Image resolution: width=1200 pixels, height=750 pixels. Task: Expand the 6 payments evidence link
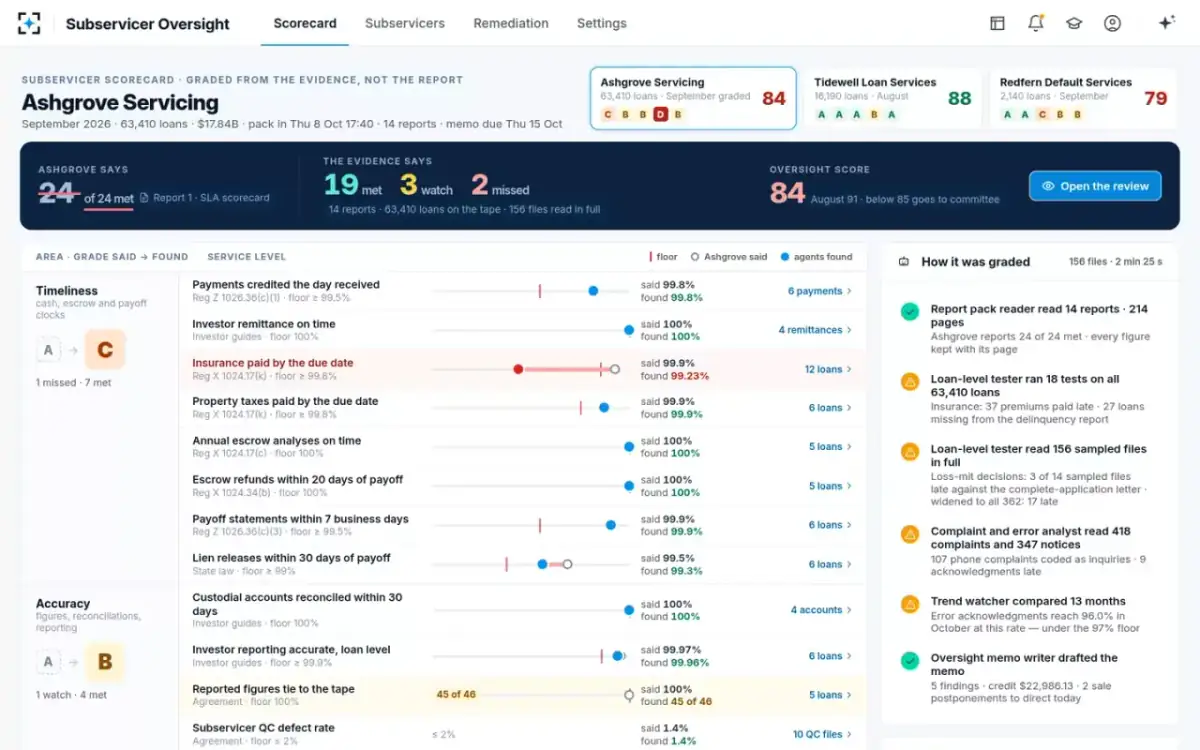[820, 291]
